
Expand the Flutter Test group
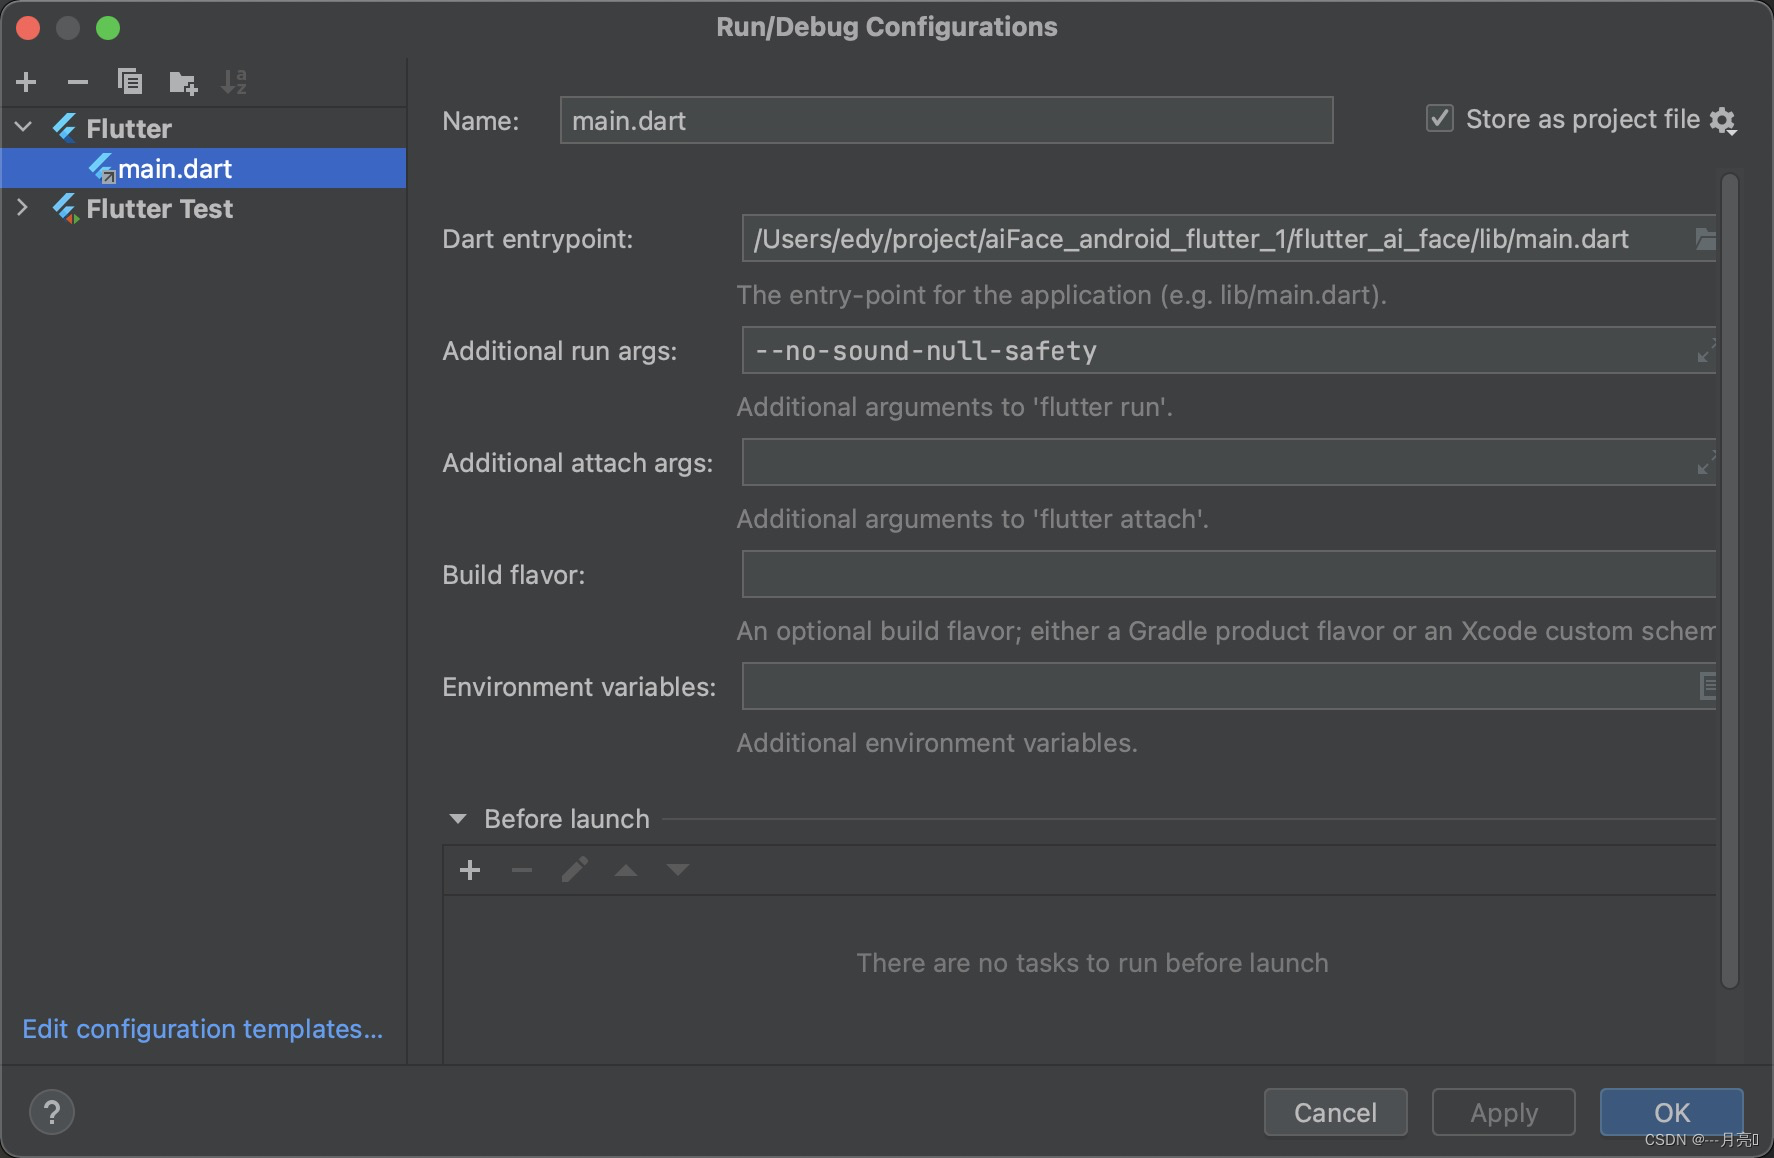tap(23, 208)
